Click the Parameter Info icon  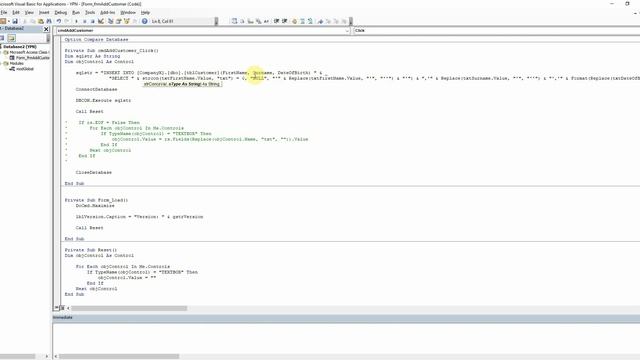(x=258, y=21)
